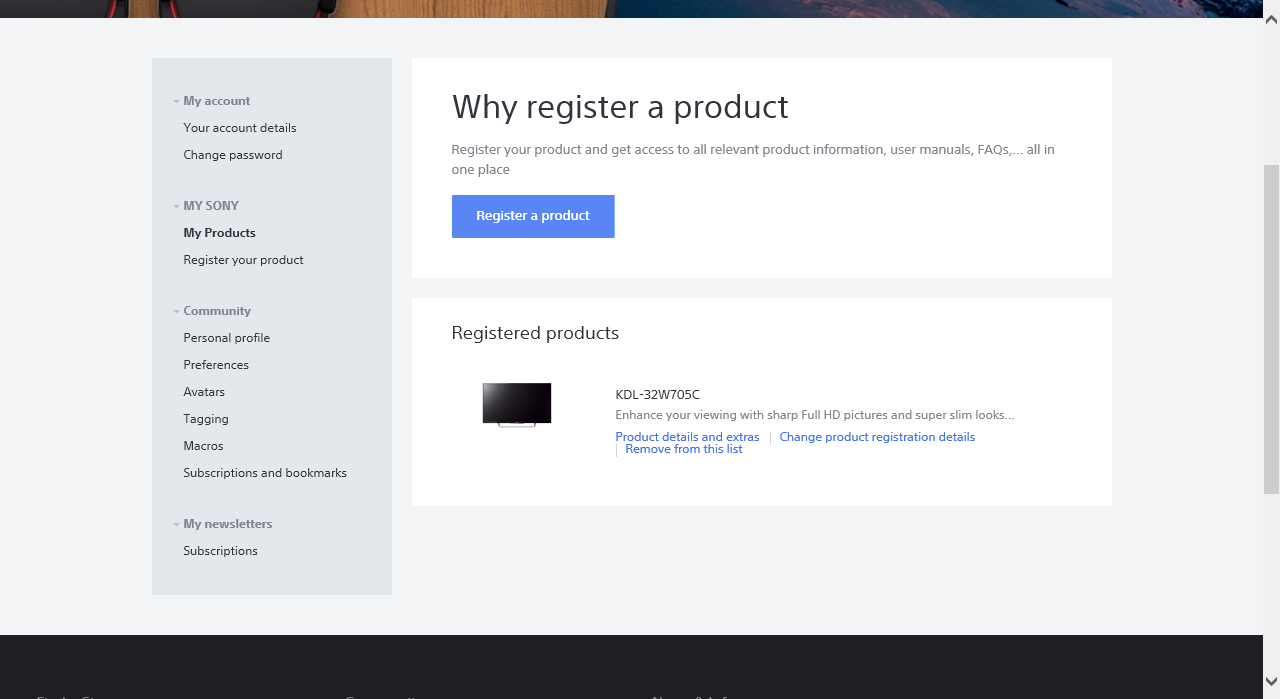Open Your account details
The image size is (1280, 699).
click(x=240, y=128)
